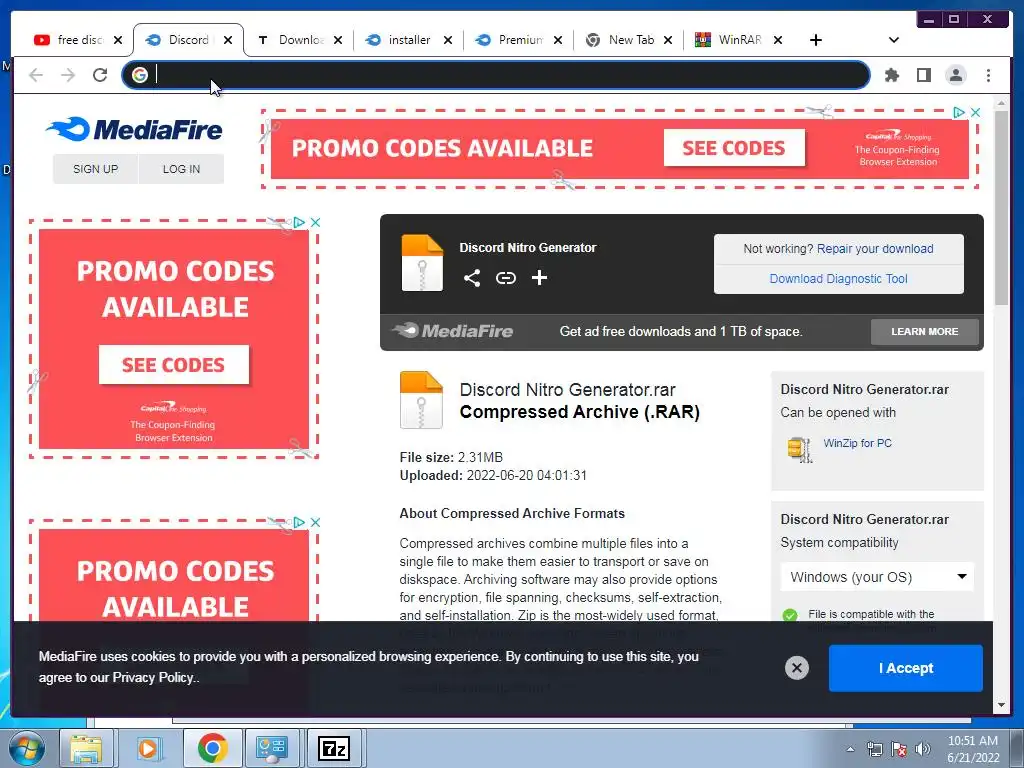Image resolution: width=1024 pixels, height=768 pixels.
Task: Open the Action Center flag icon
Action: pos(899,750)
